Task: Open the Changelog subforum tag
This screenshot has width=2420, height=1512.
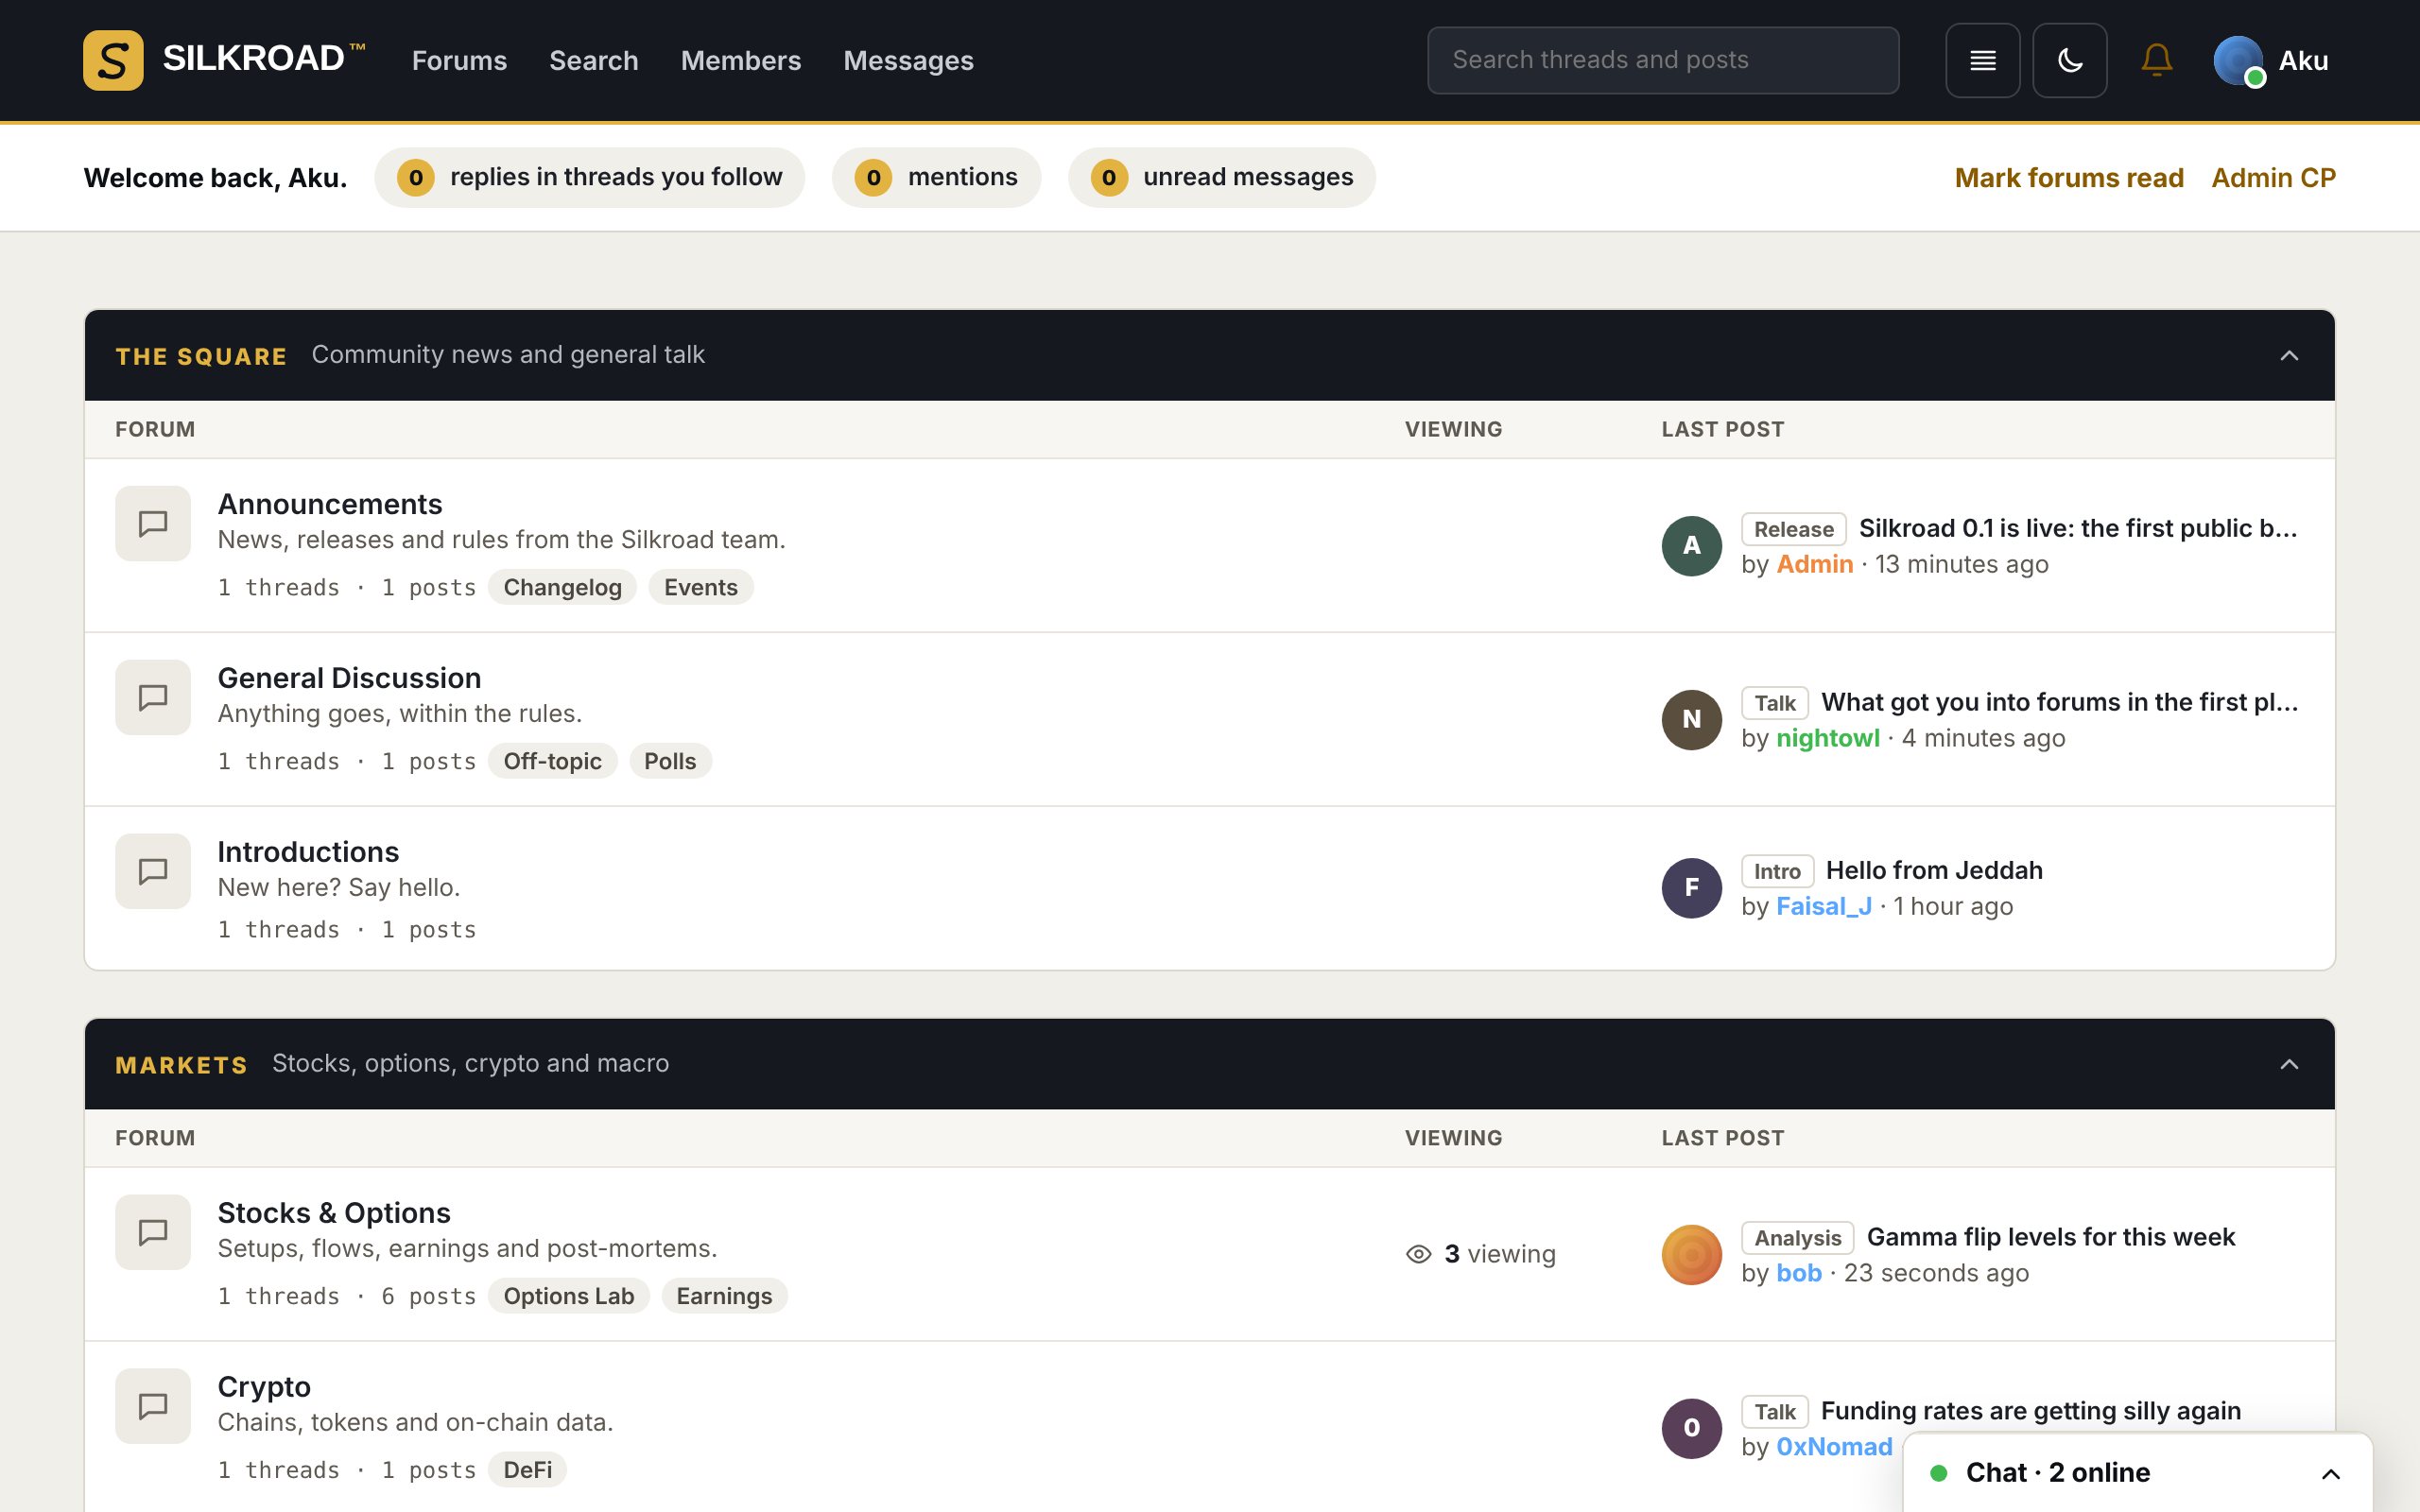Action: tap(562, 587)
